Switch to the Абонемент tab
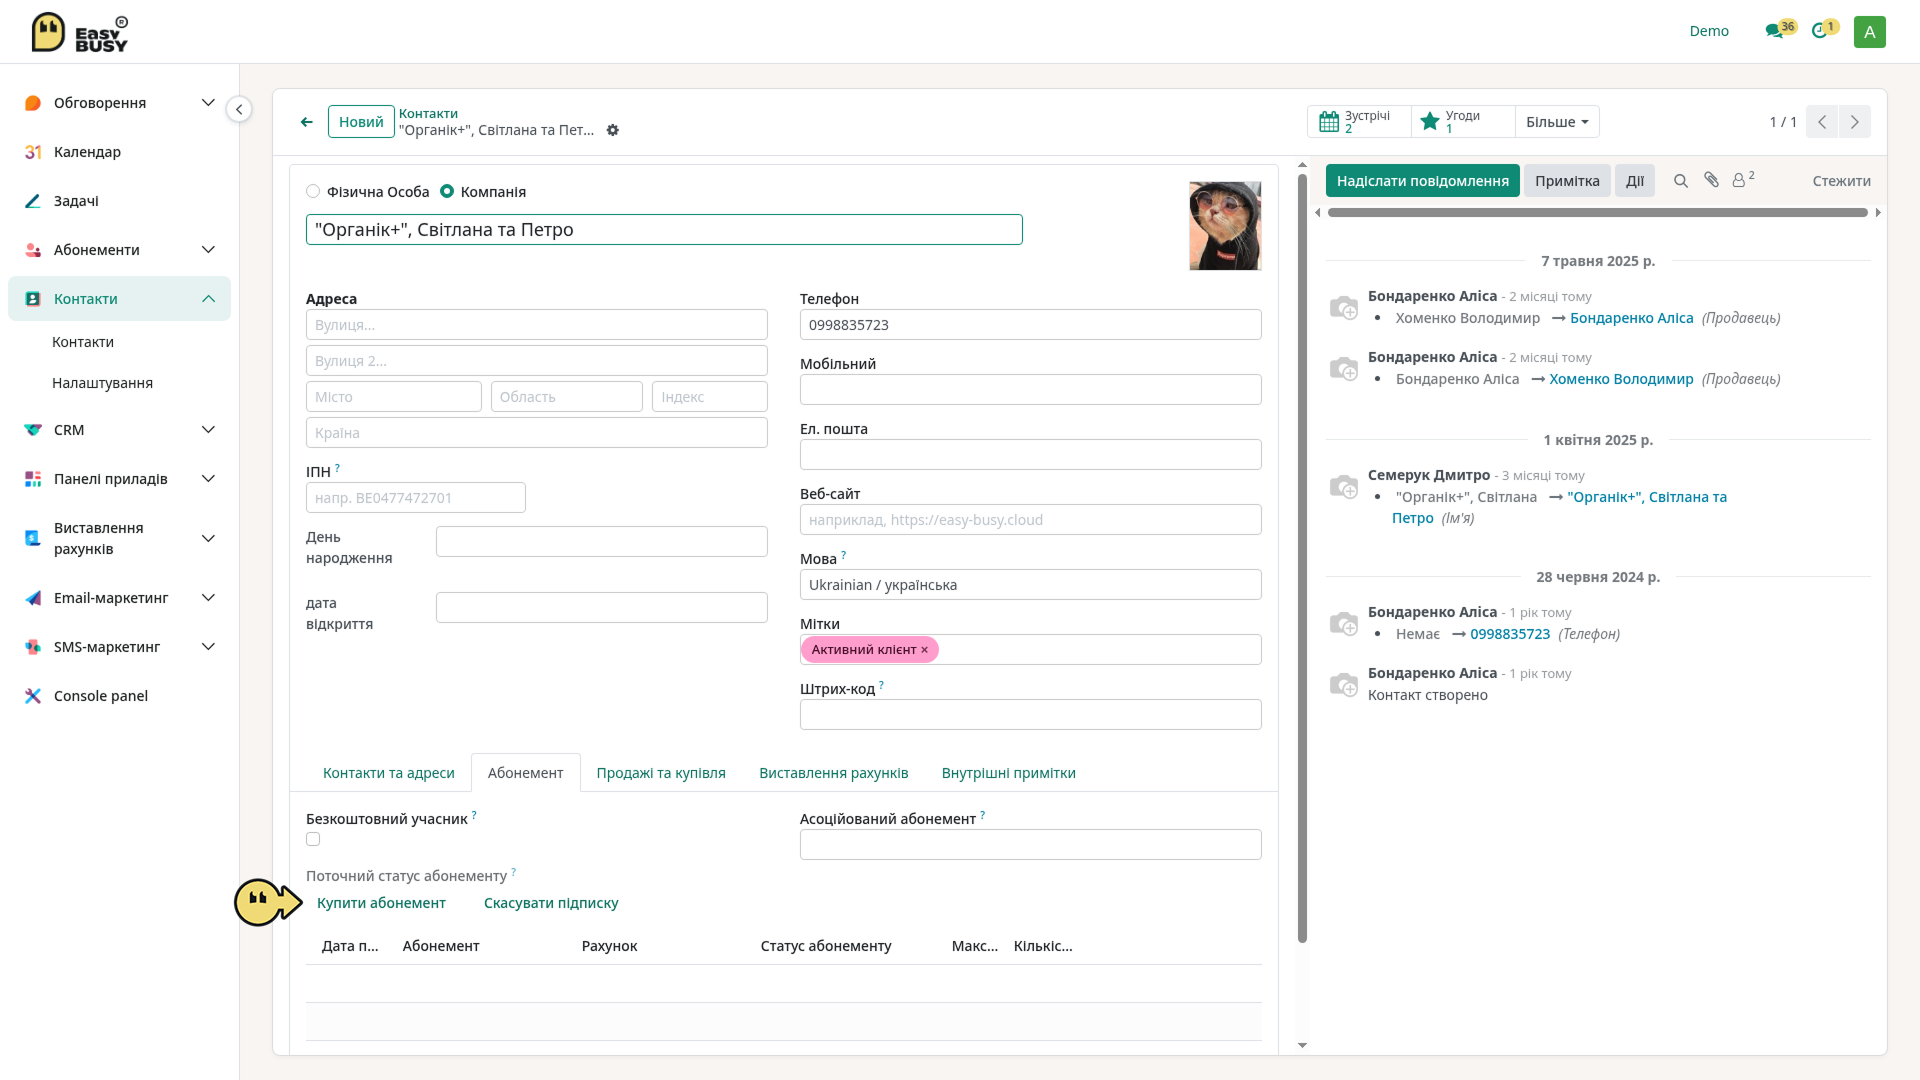This screenshot has height=1080, width=1920. [x=525, y=773]
